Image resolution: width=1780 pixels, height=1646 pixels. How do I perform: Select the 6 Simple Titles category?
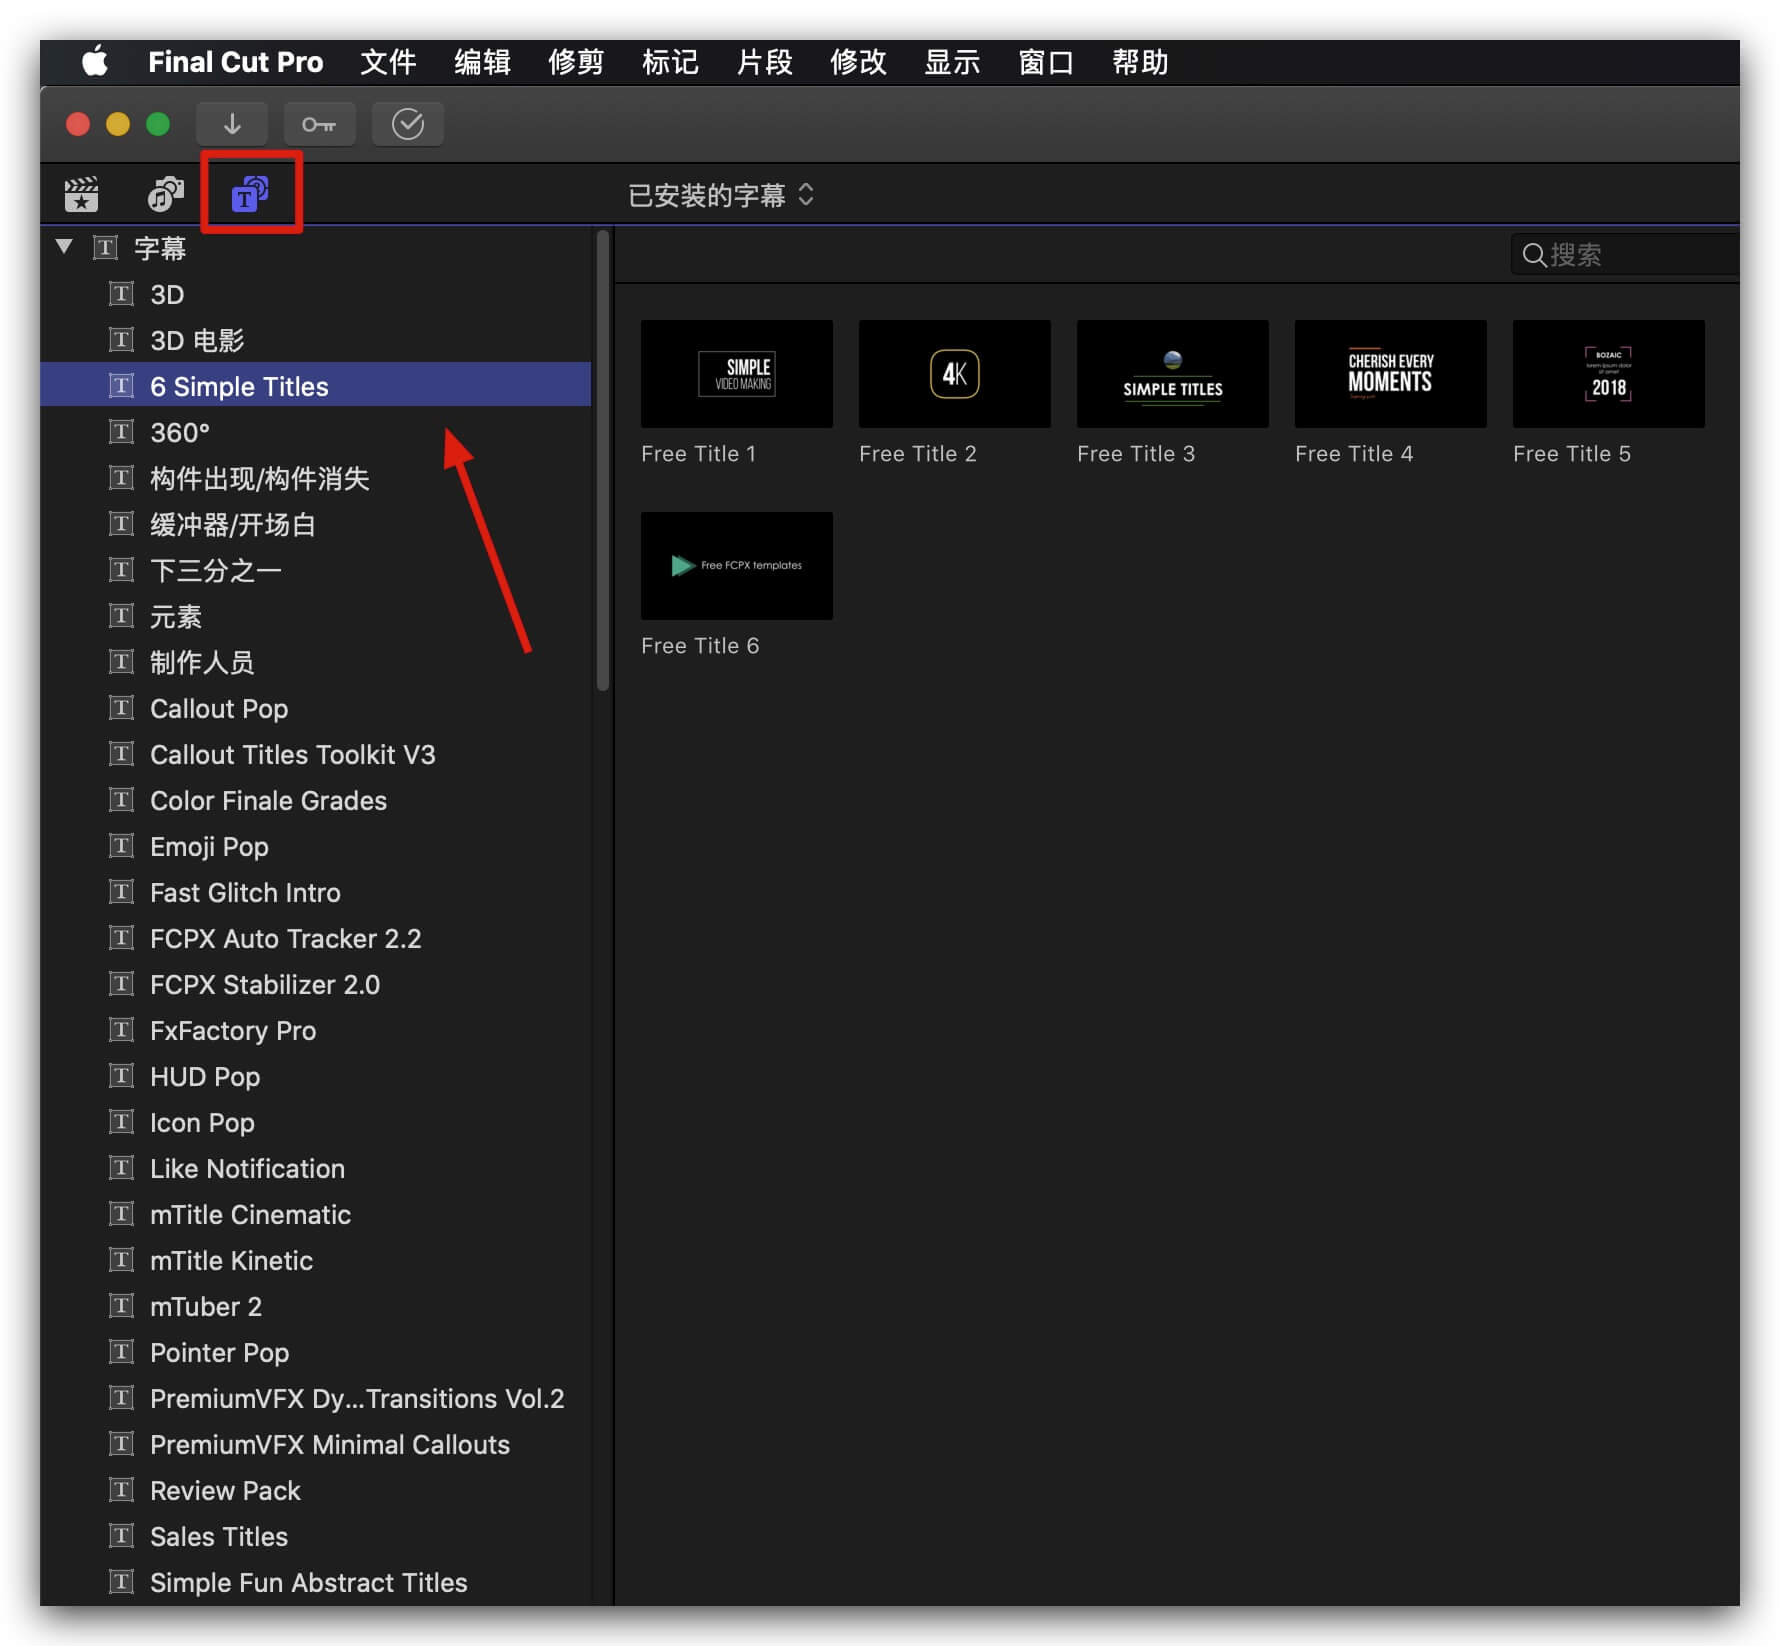317,386
